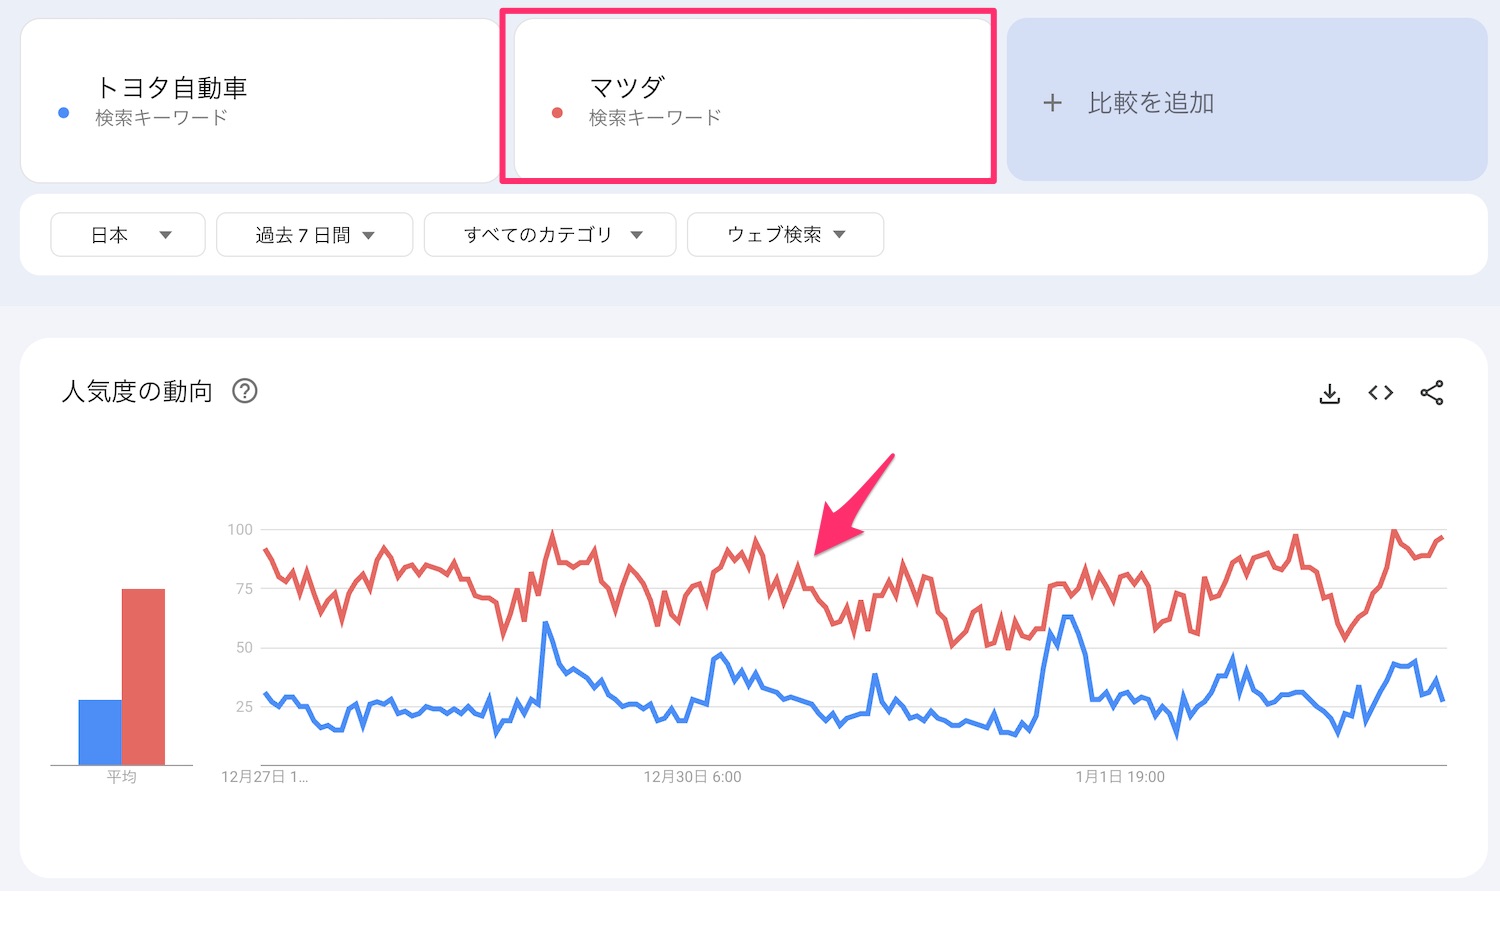Image resolution: width=1500 pixels, height=932 pixels.
Task: Click the red average bar for マツダ
Action: coord(143,677)
